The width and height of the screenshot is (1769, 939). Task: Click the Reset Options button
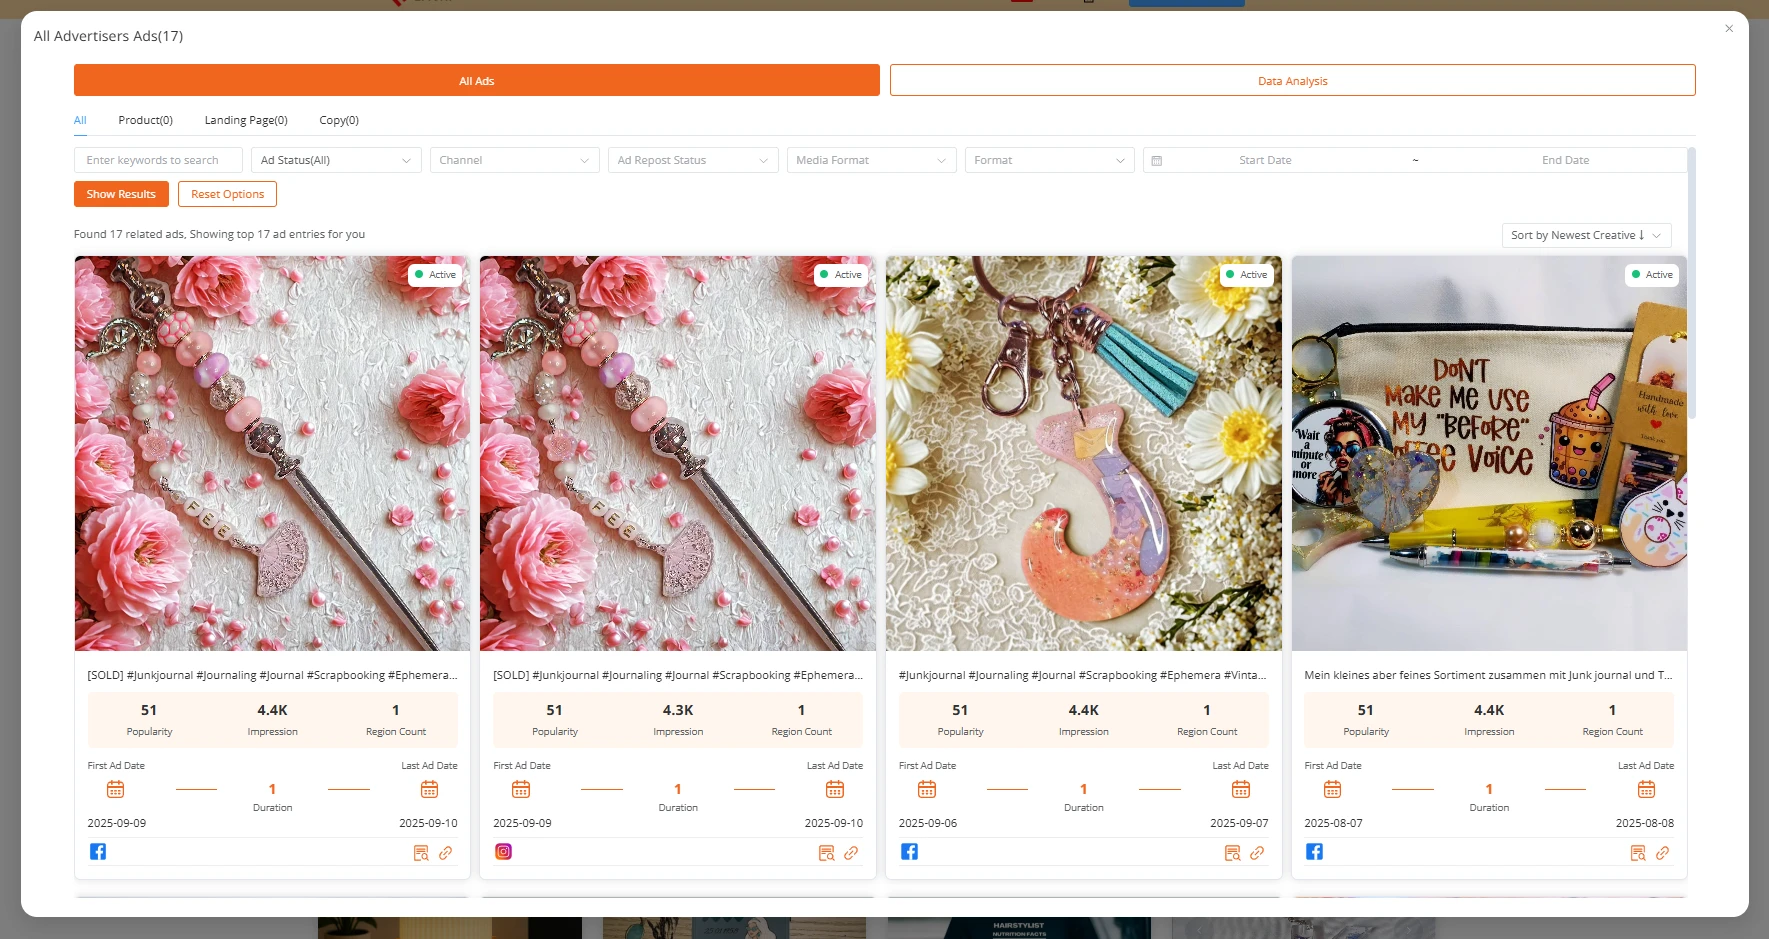[x=227, y=194]
